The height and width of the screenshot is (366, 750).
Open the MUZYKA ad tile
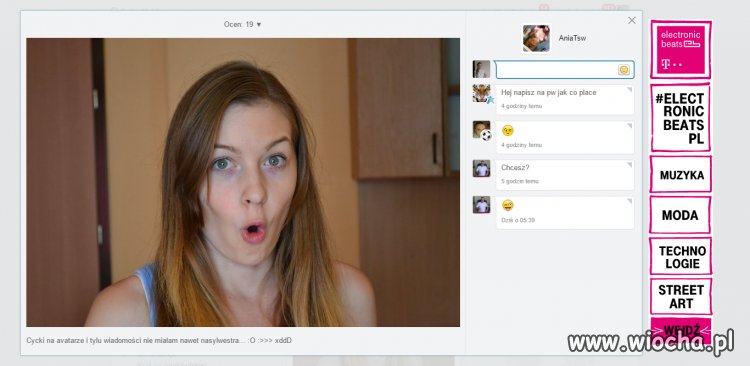(x=680, y=175)
